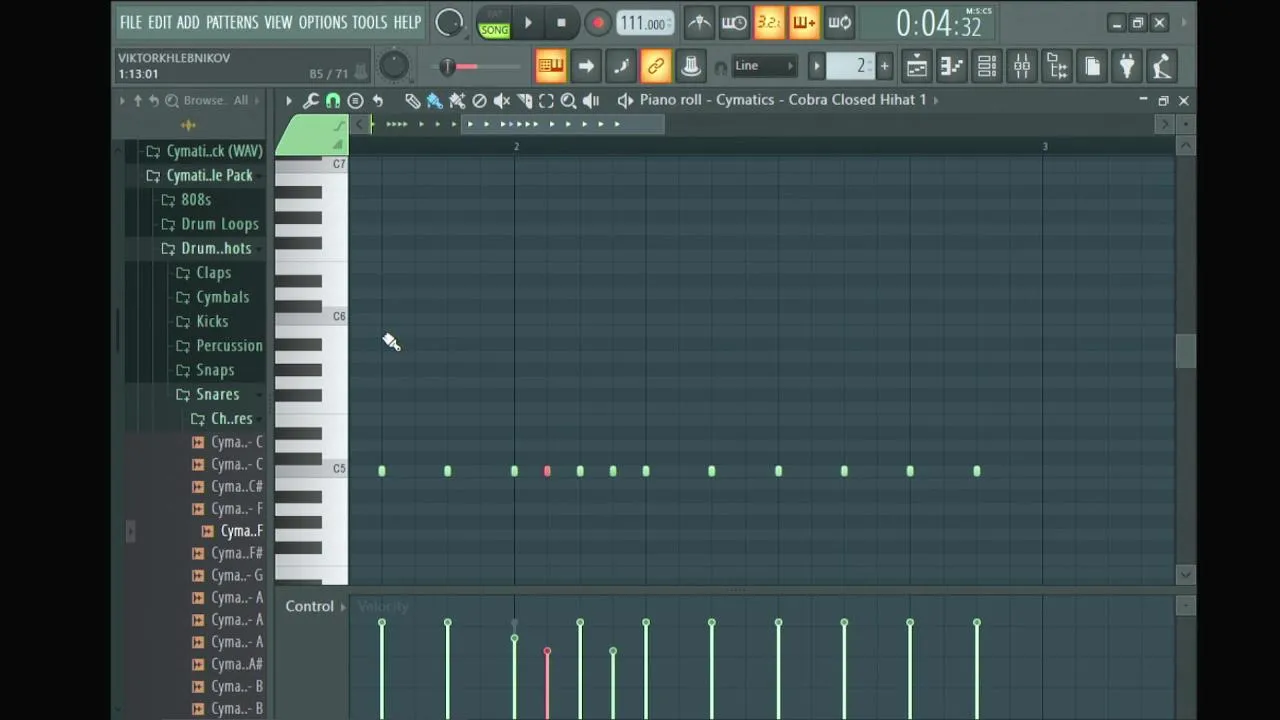Toggle the link icon in toolbar

tap(655, 67)
